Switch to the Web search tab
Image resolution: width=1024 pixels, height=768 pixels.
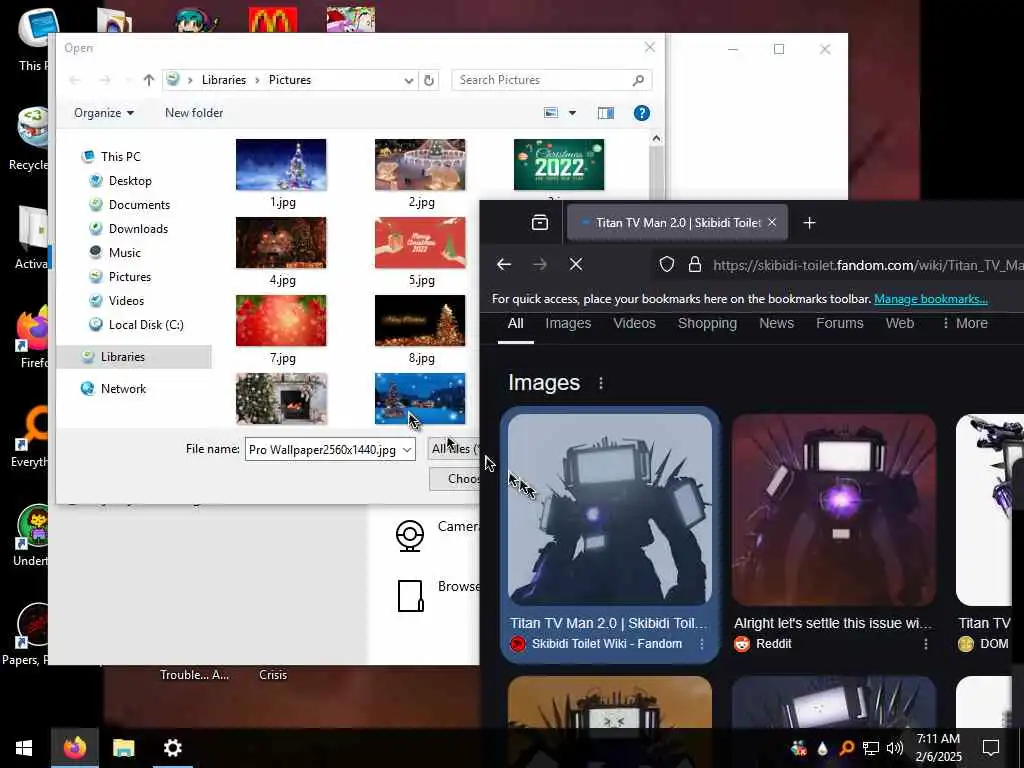click(899, 323)
